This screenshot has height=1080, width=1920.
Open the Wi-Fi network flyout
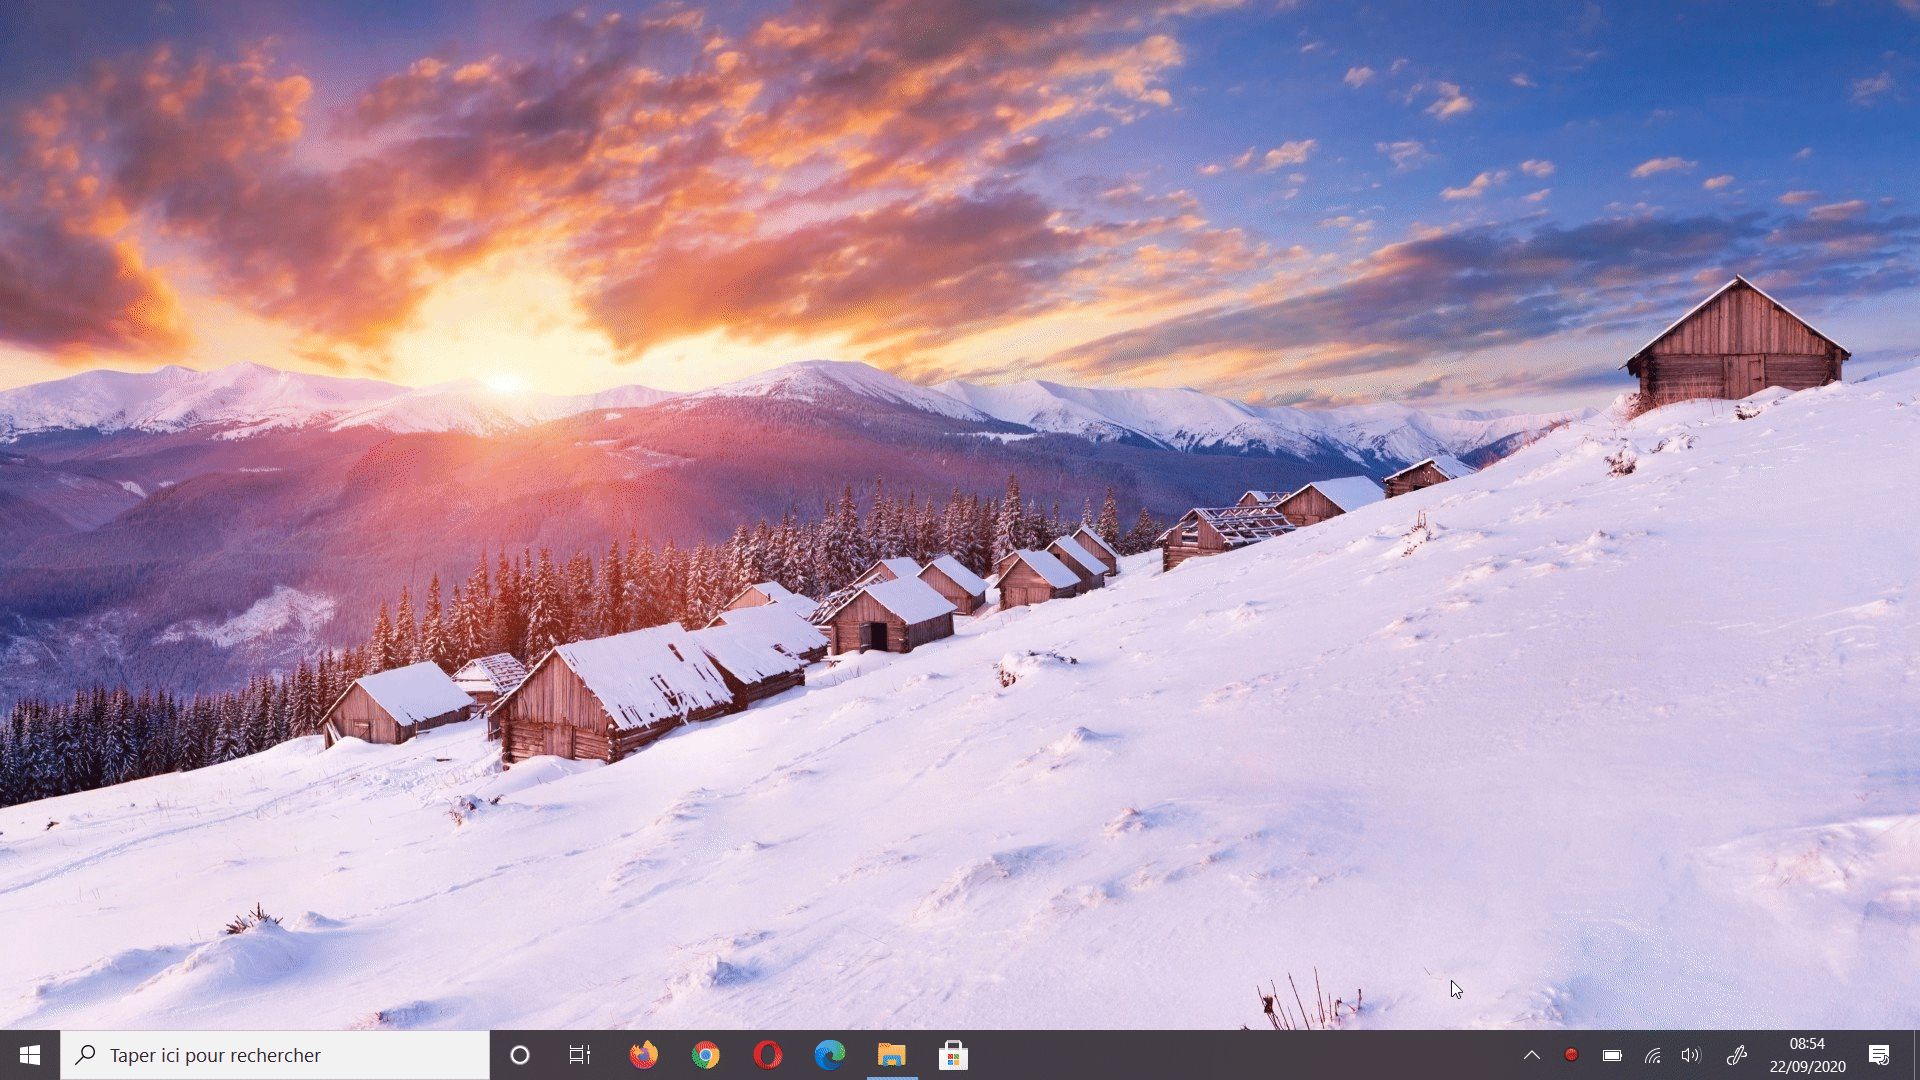(1652, 1055)
